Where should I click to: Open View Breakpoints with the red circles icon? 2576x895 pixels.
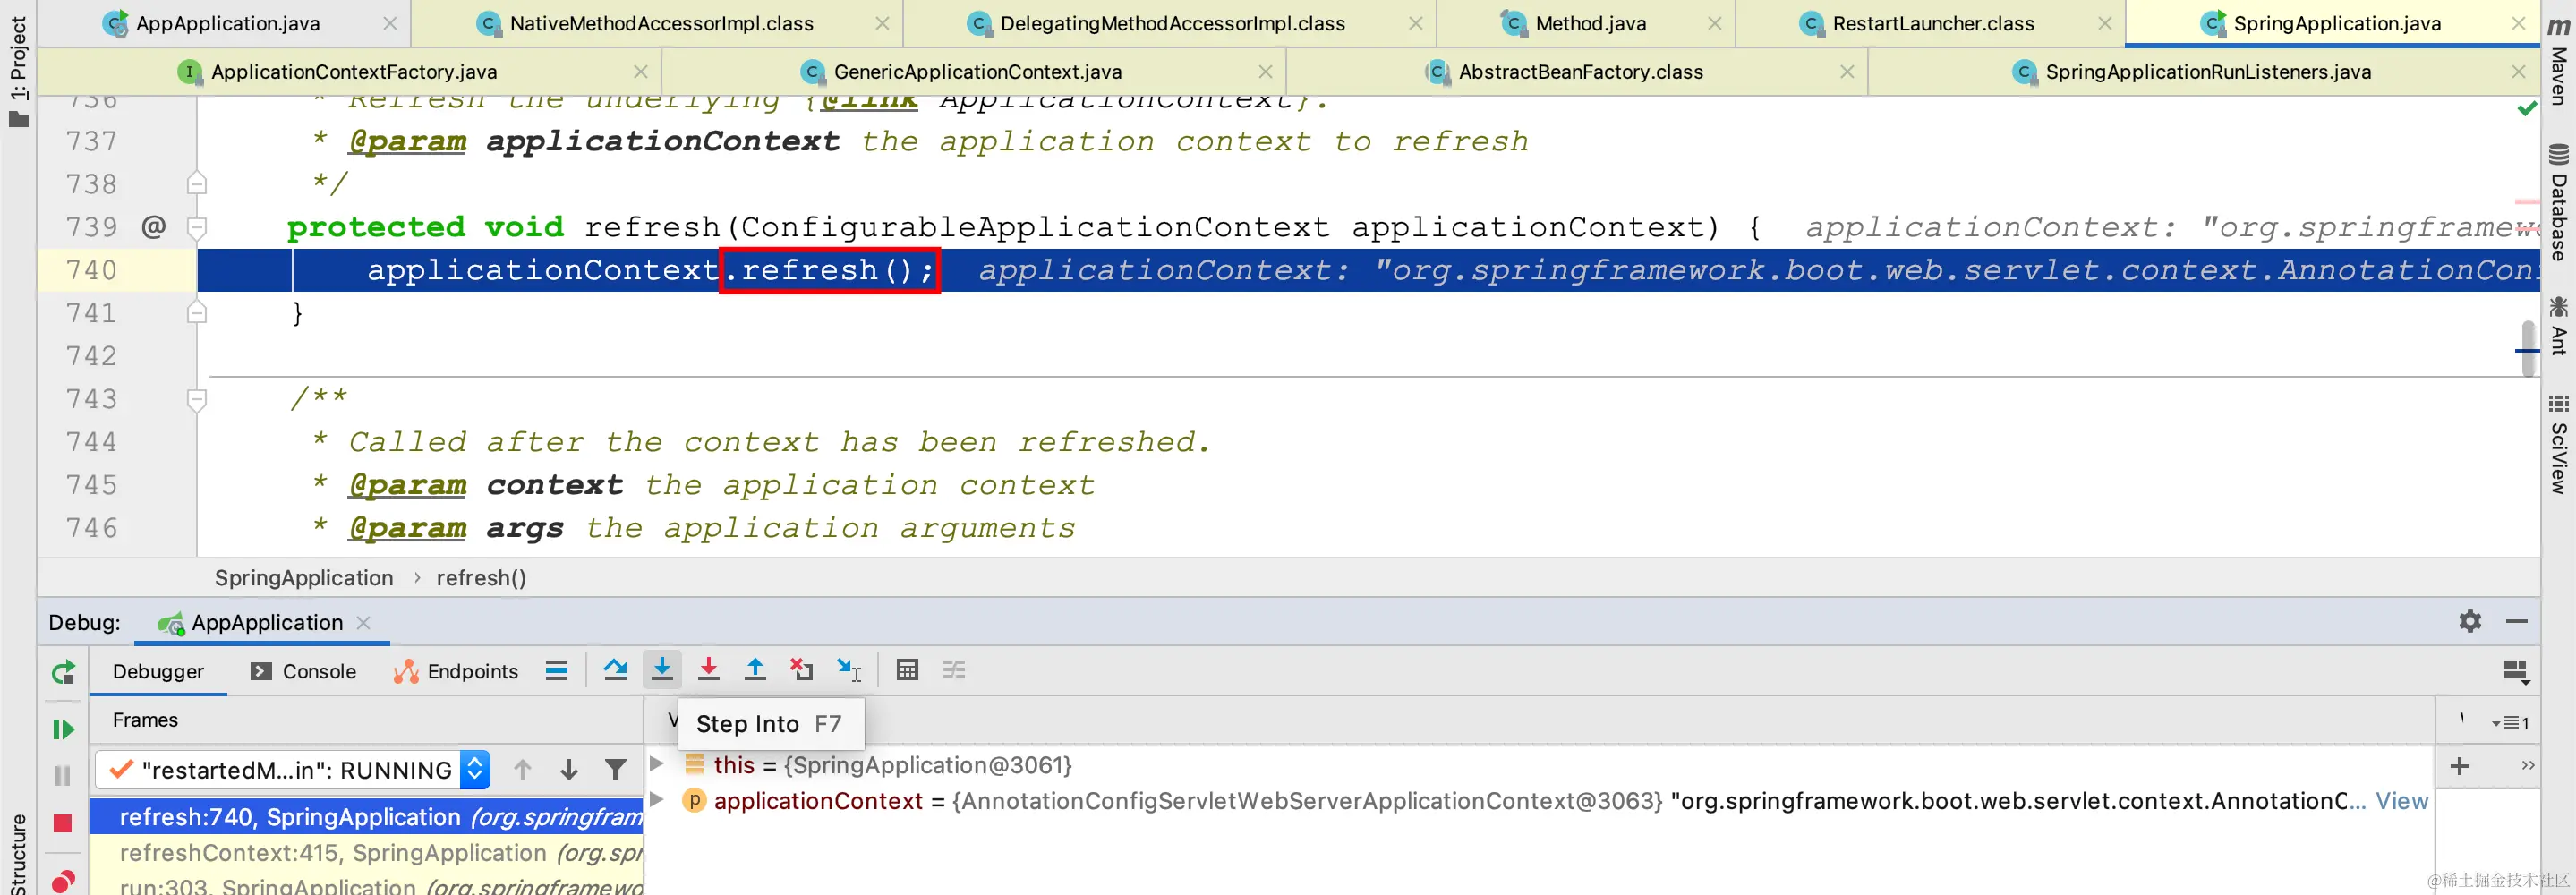point(63,881)
